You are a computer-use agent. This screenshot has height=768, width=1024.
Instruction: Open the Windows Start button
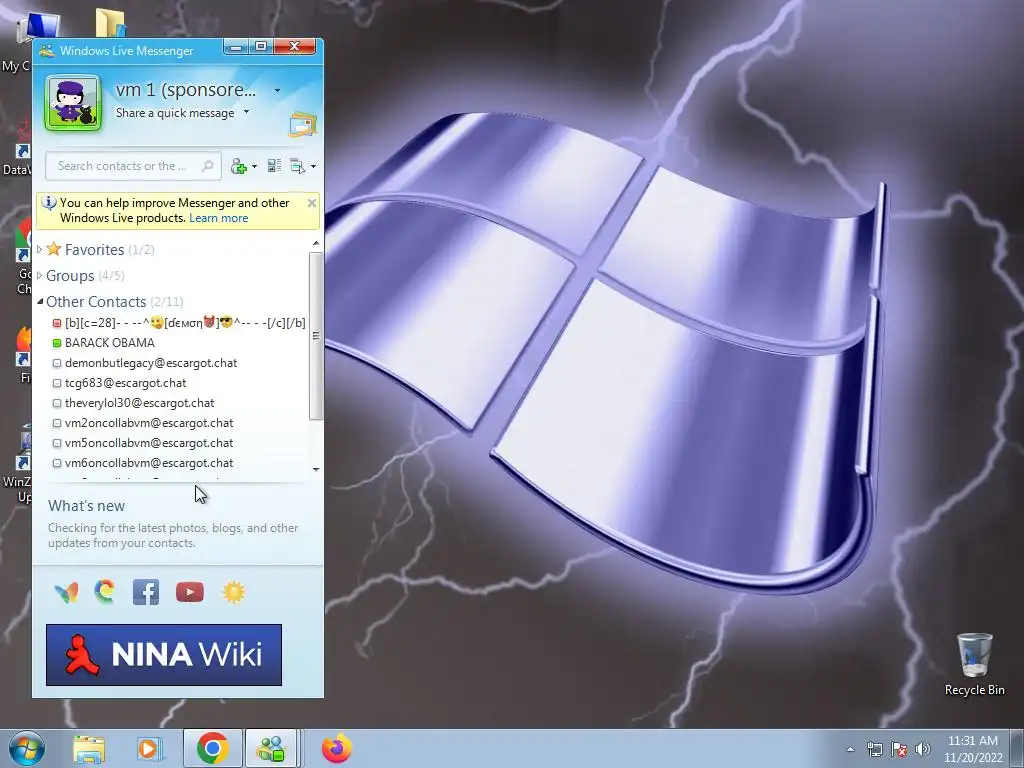click(27, 748)
